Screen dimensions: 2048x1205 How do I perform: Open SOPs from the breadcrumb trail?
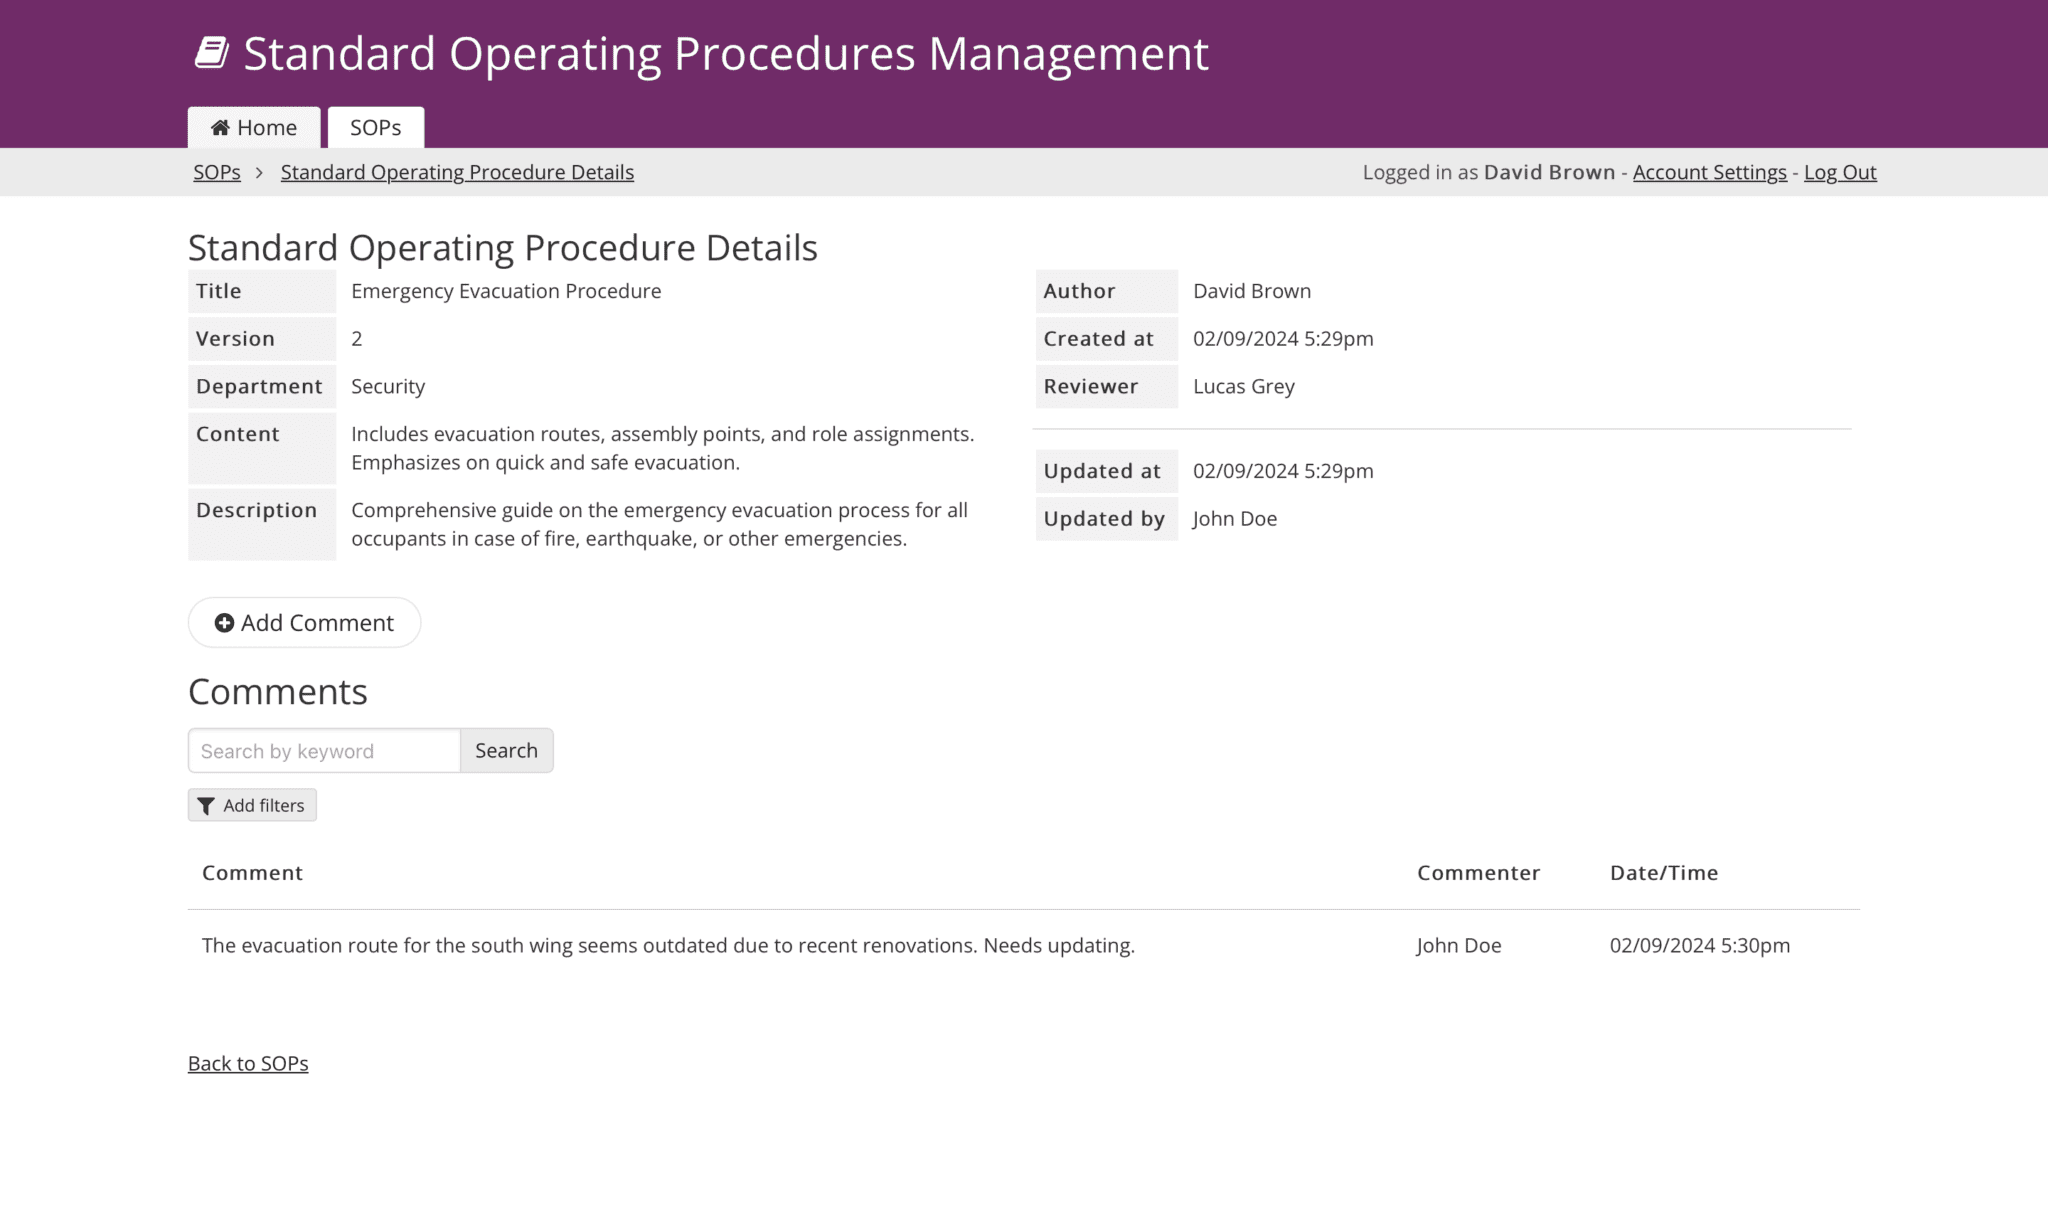[216, 172]
